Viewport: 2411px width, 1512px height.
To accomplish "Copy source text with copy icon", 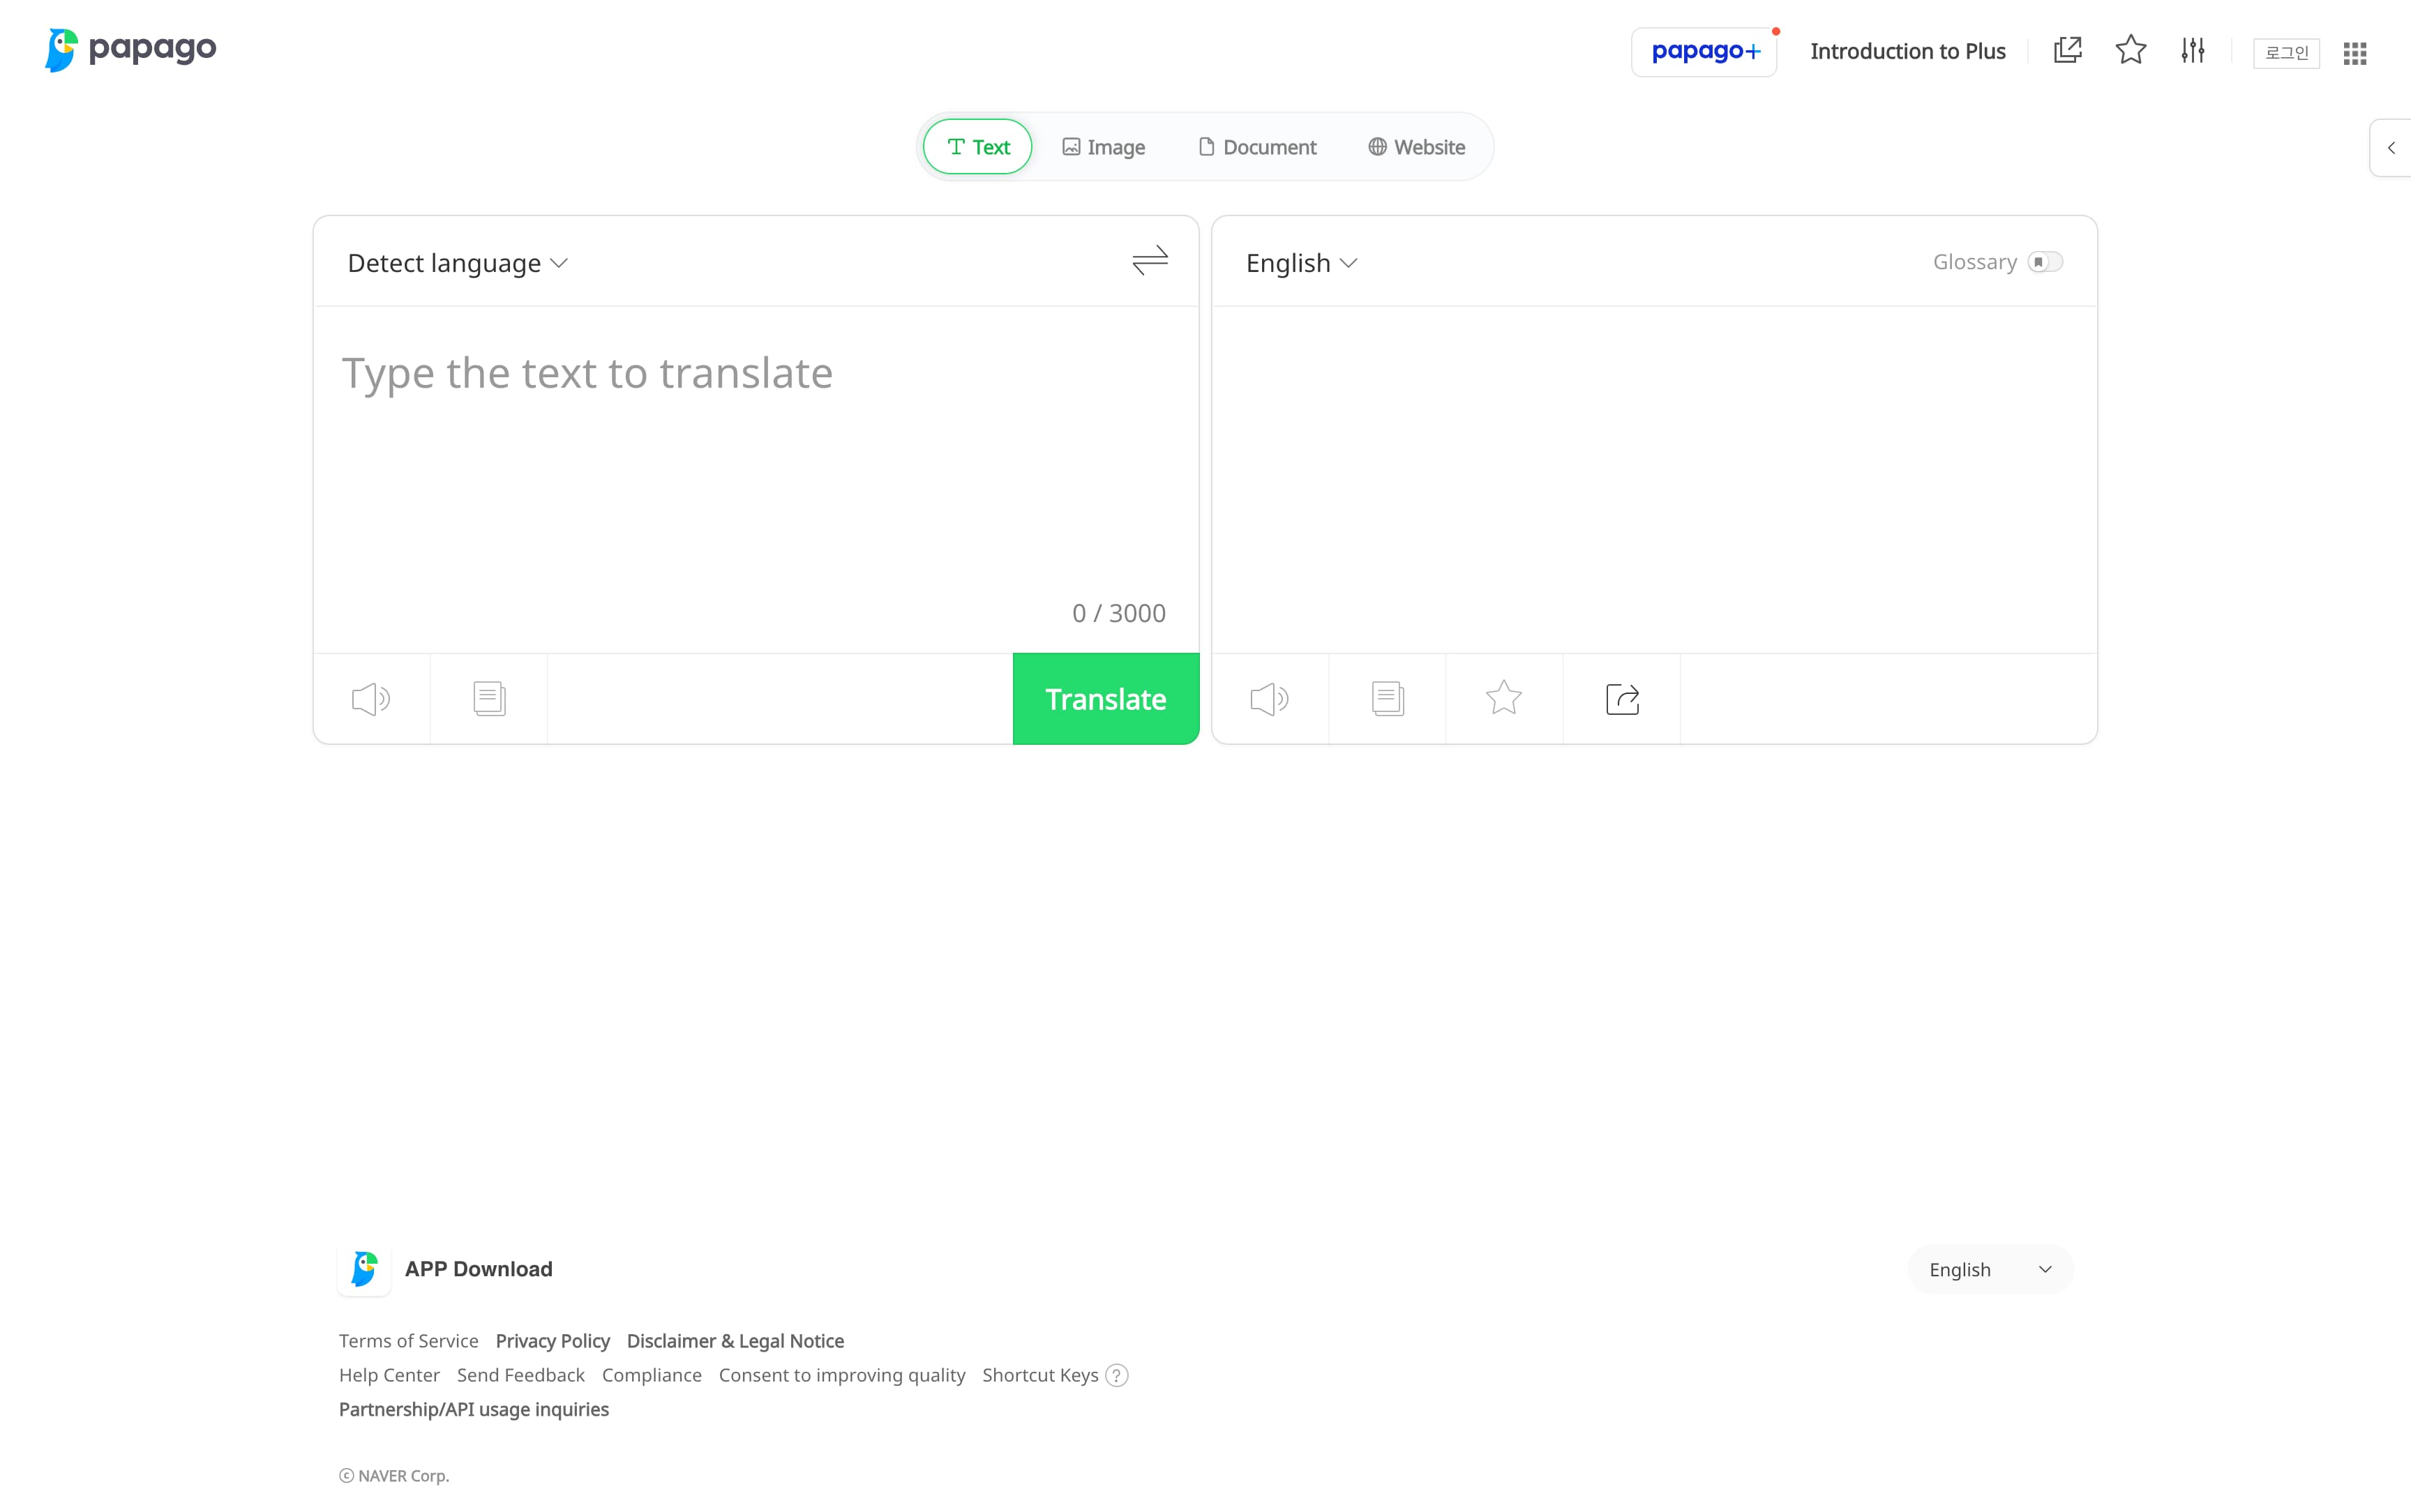I will (x=489, y=698).
